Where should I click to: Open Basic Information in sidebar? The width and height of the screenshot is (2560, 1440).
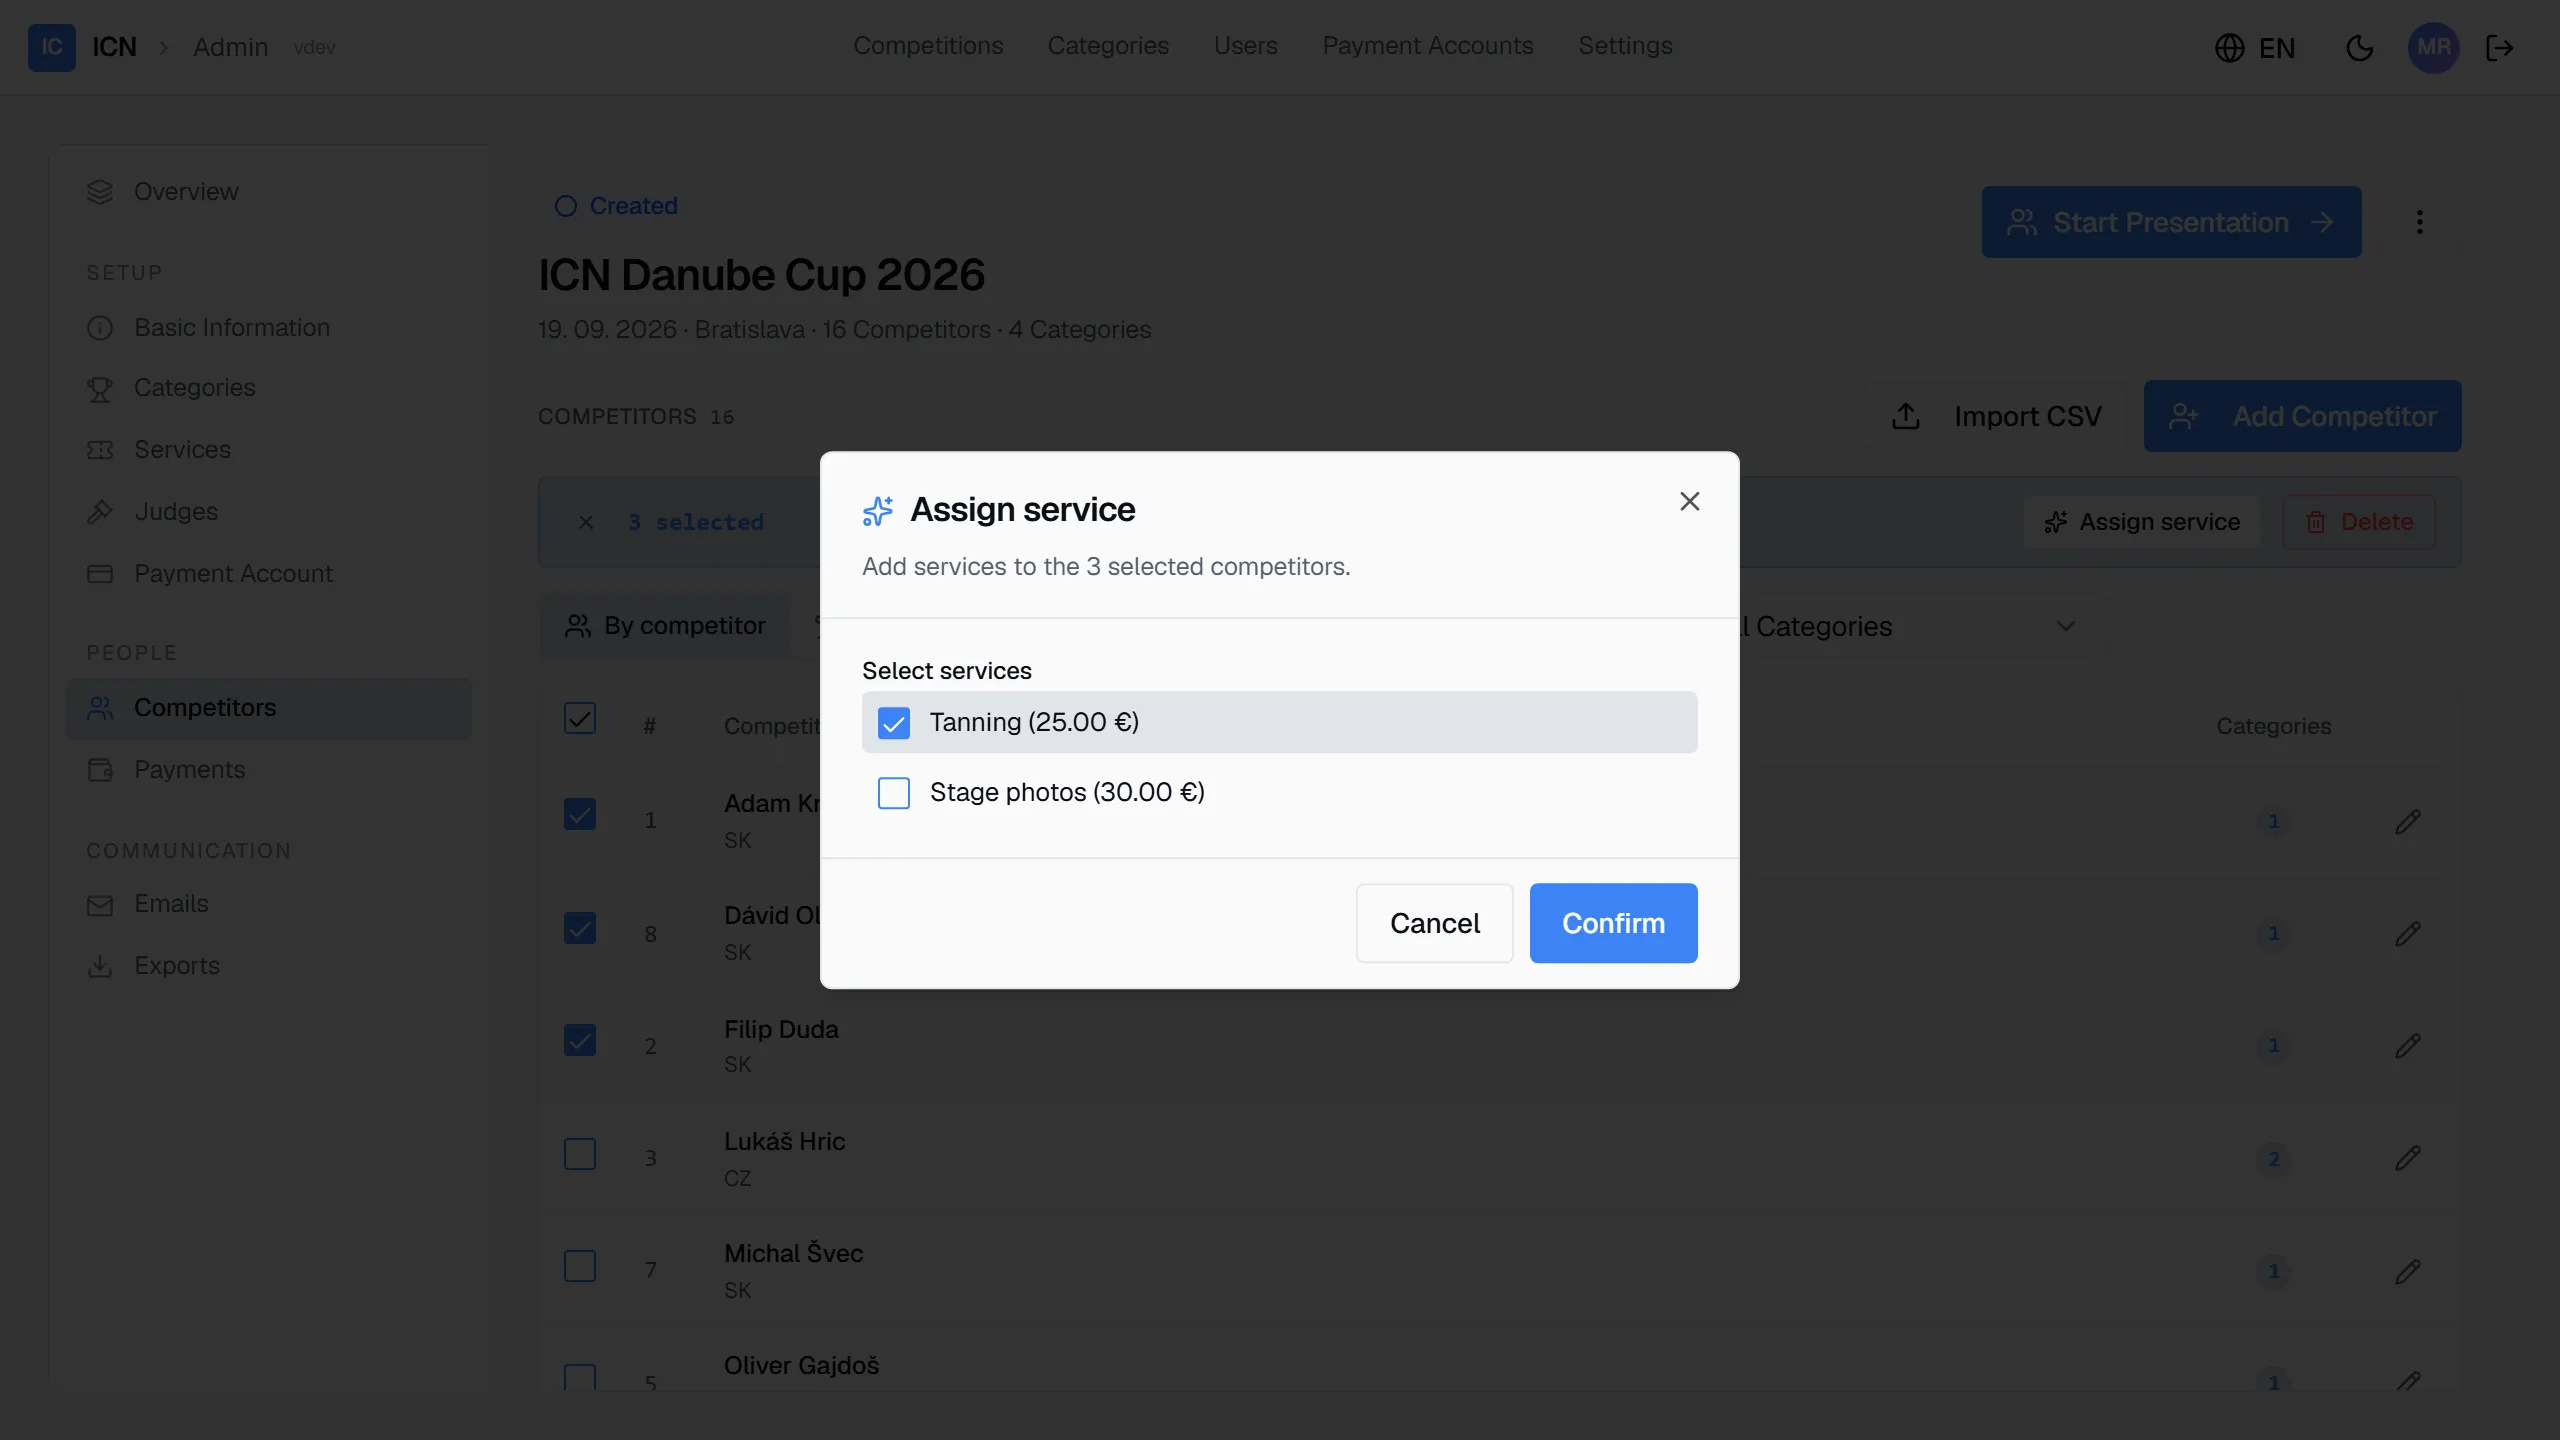[268, 327]
